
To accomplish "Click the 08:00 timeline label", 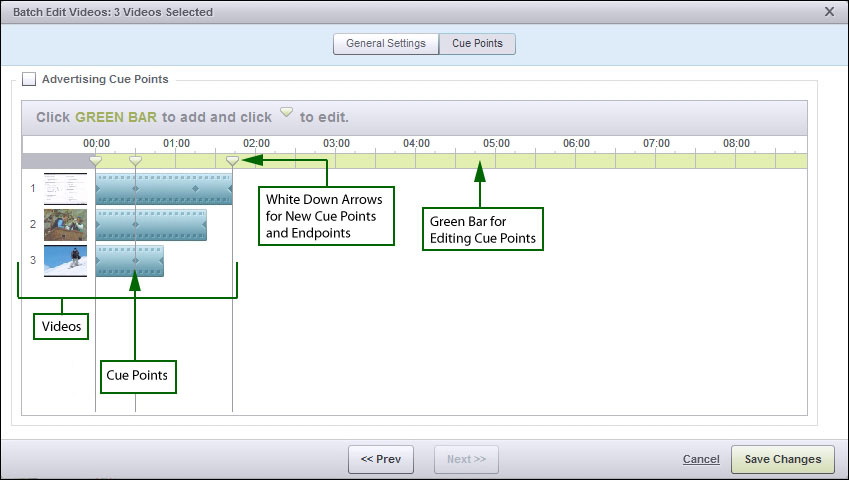I will coord(736,143).
